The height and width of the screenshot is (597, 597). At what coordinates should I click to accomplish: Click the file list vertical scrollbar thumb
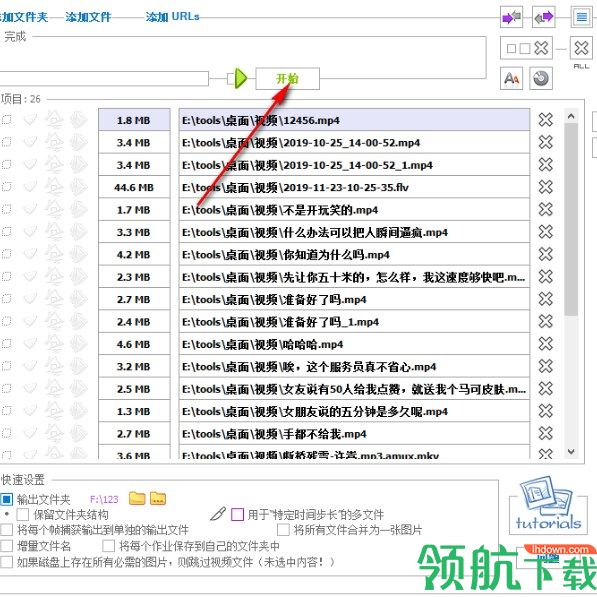click(x=571, y=219)
